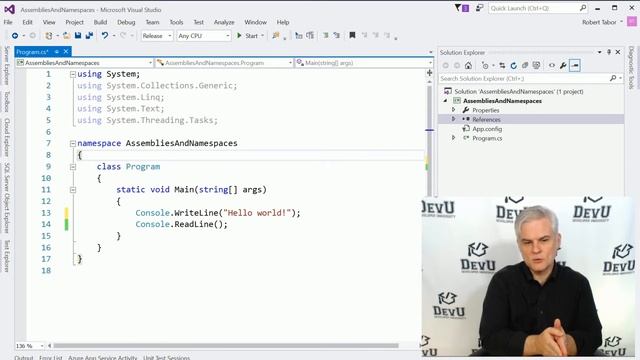
Task: Start debugging with the Start button
Action: coord(247,36)
